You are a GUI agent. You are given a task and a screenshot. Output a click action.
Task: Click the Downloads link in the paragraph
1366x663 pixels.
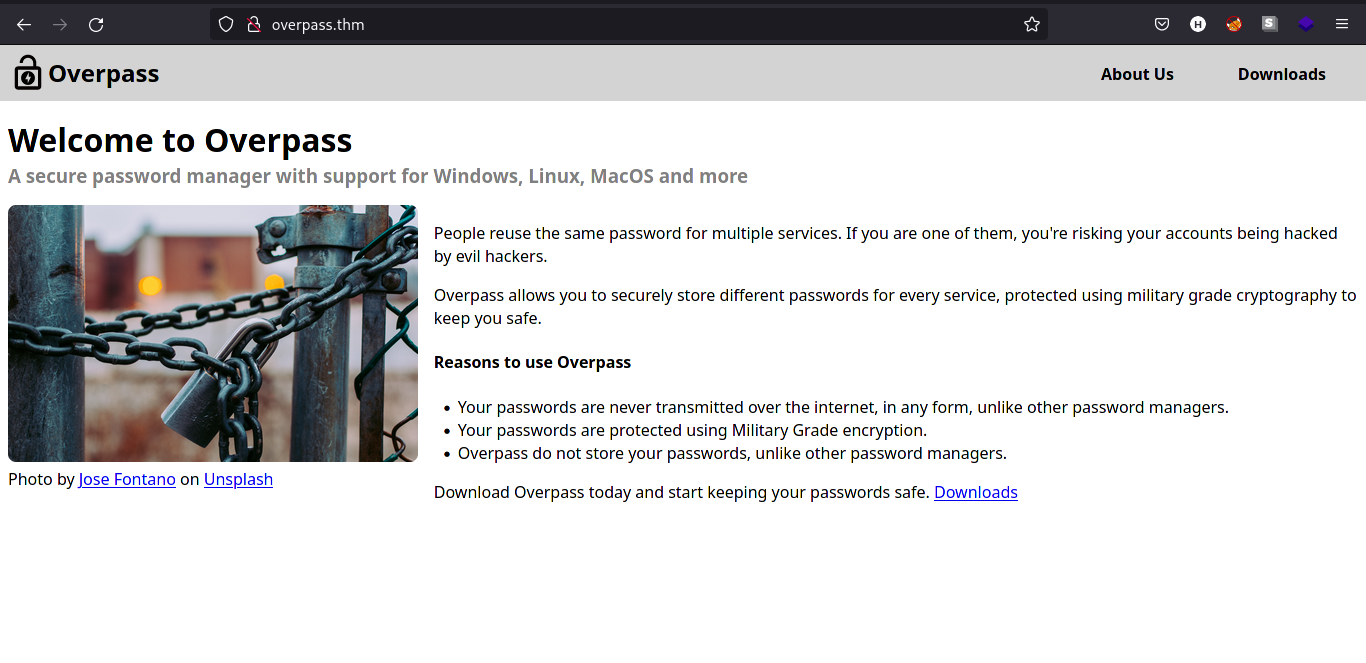(975, 492)
